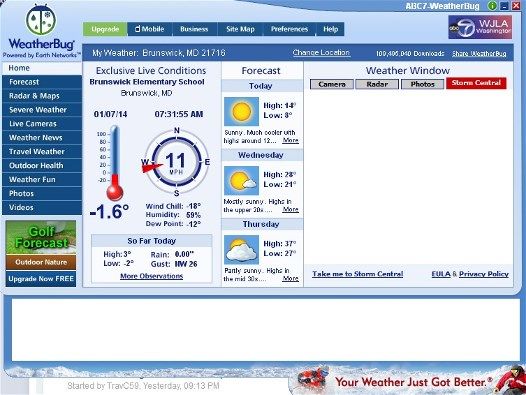This screenshot has height=395, width=526.
Task: Click the Change Location link
Action: click(321, 53)
